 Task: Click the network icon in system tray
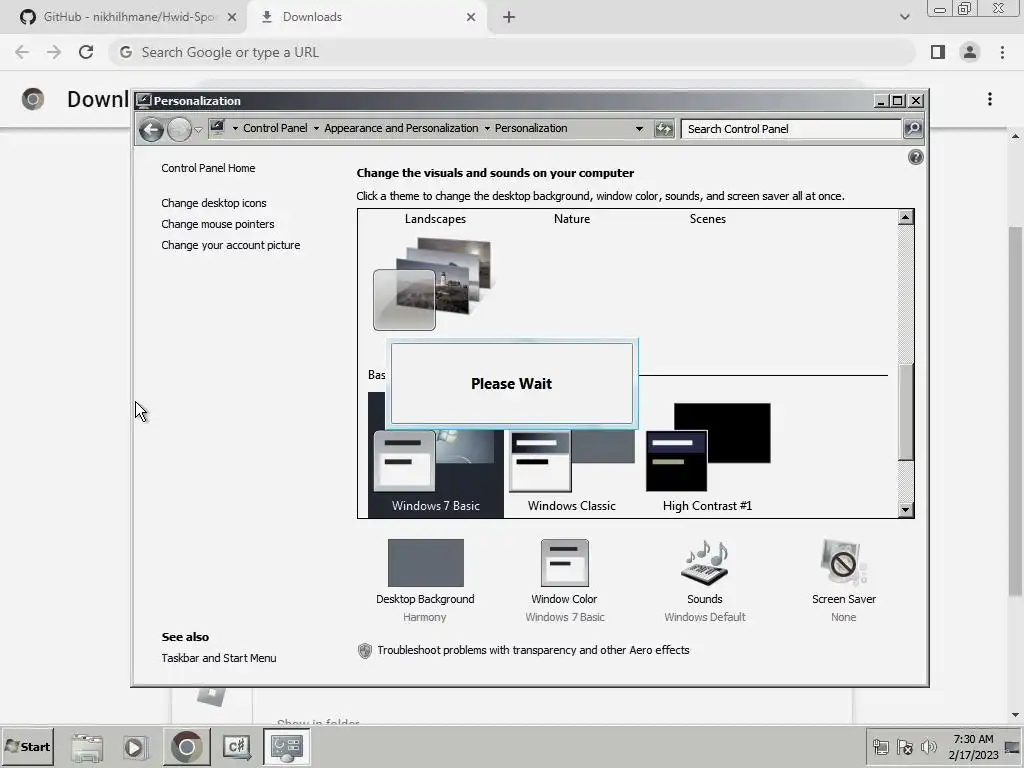(881, 746)
